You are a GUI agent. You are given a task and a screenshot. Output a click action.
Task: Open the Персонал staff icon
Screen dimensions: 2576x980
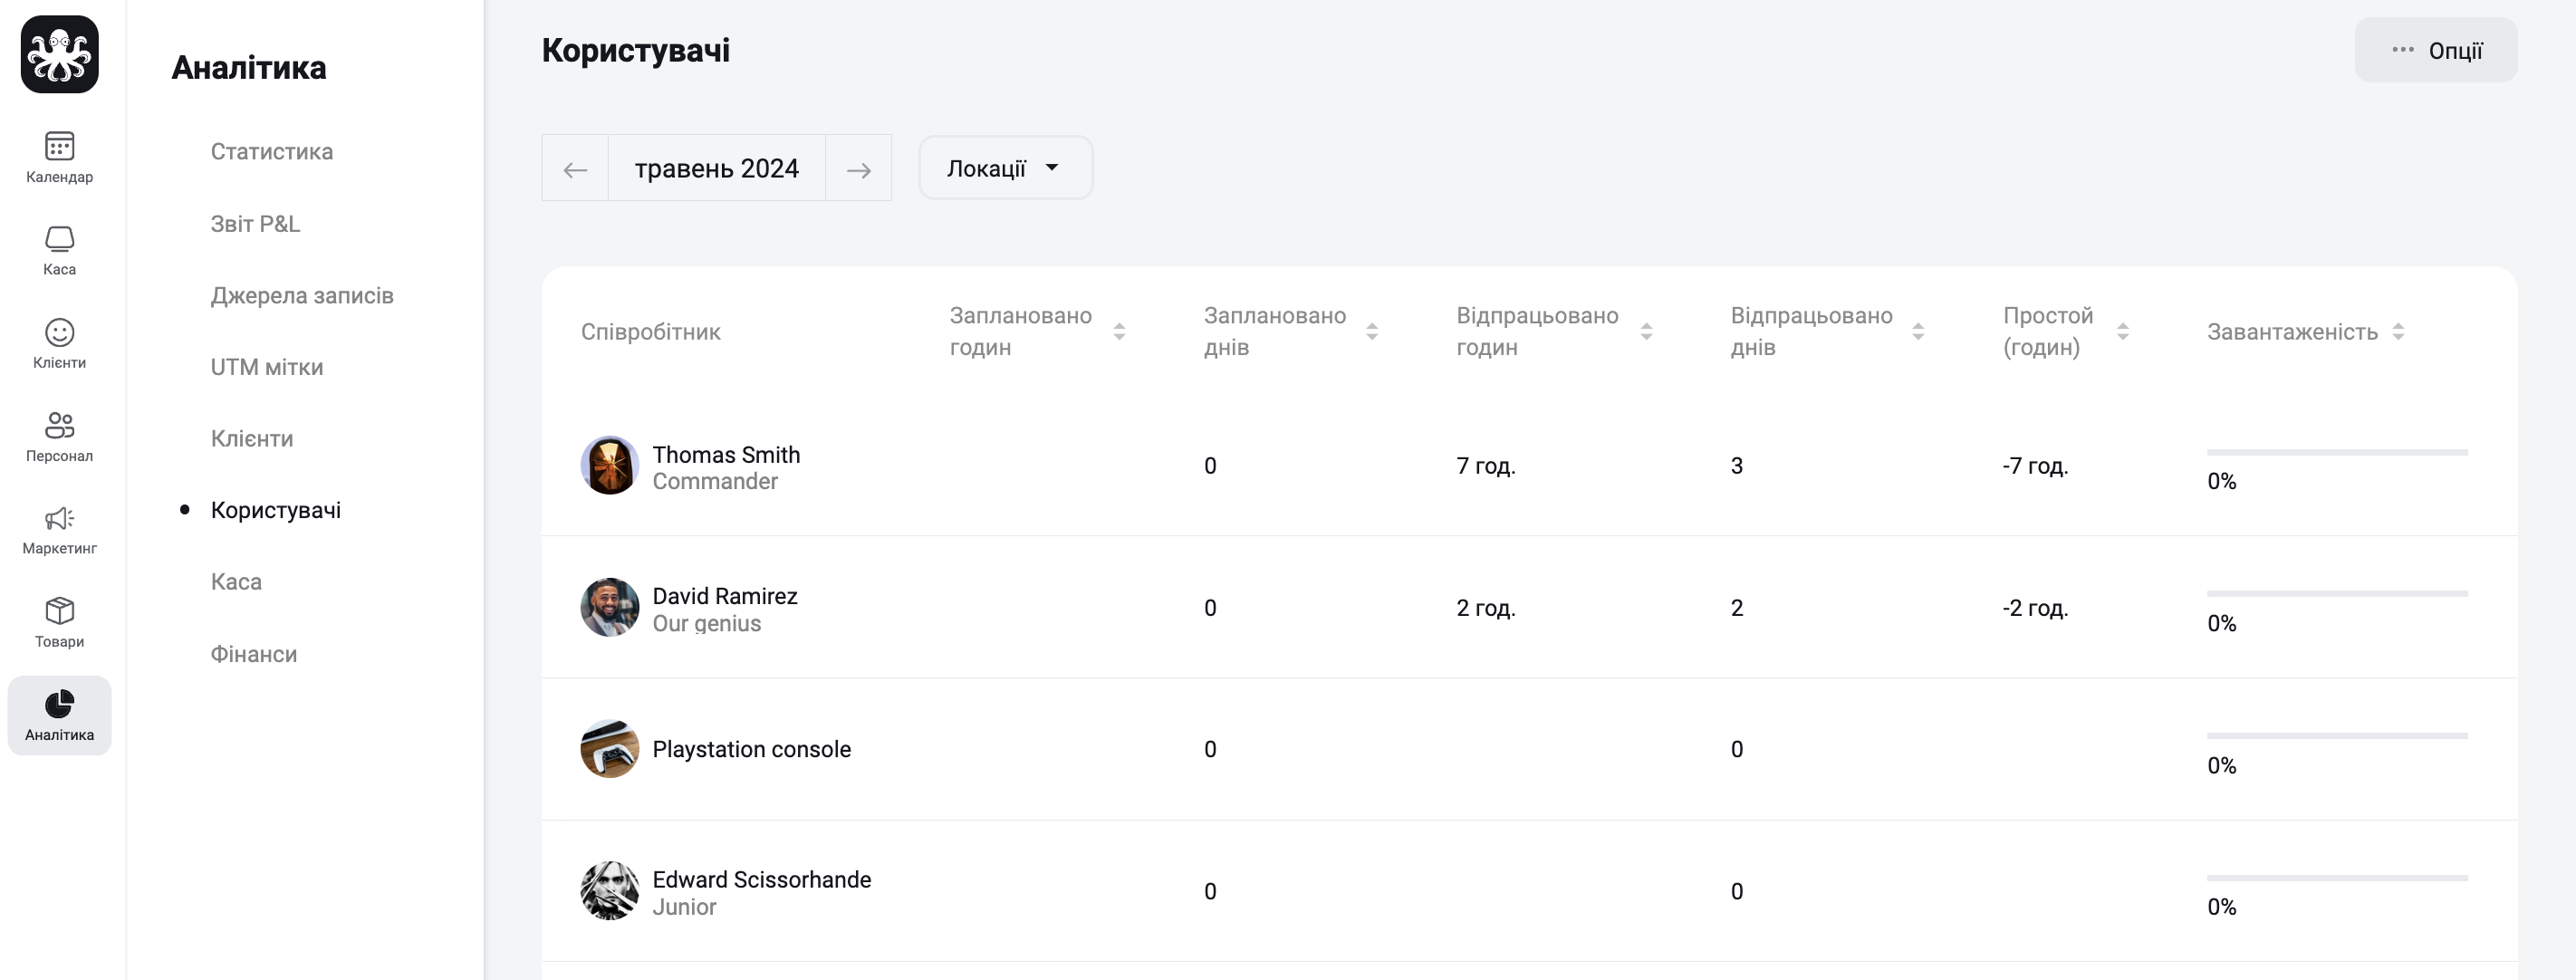pyautogui.click(x=59, y=436)
